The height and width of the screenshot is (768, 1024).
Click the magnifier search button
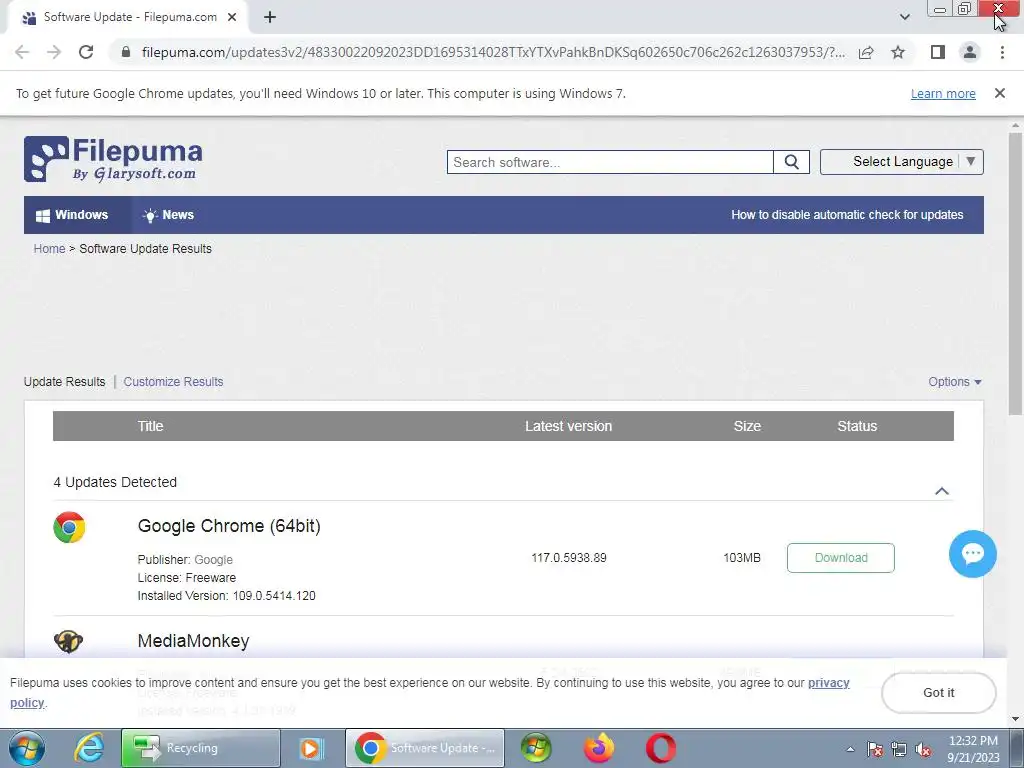point(792,162)
